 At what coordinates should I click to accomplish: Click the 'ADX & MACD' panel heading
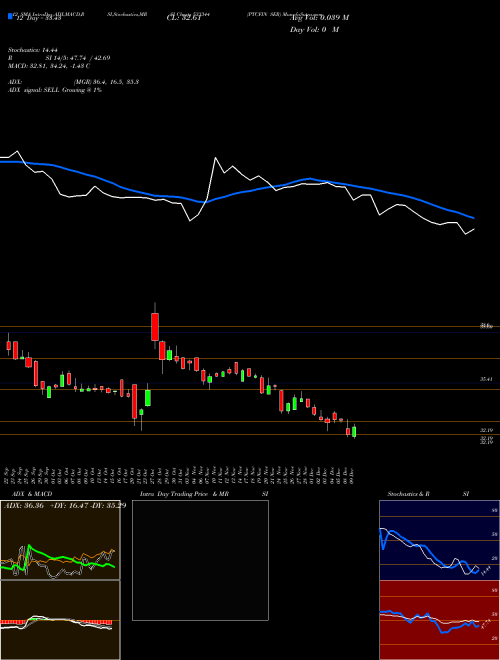[32, 494]
